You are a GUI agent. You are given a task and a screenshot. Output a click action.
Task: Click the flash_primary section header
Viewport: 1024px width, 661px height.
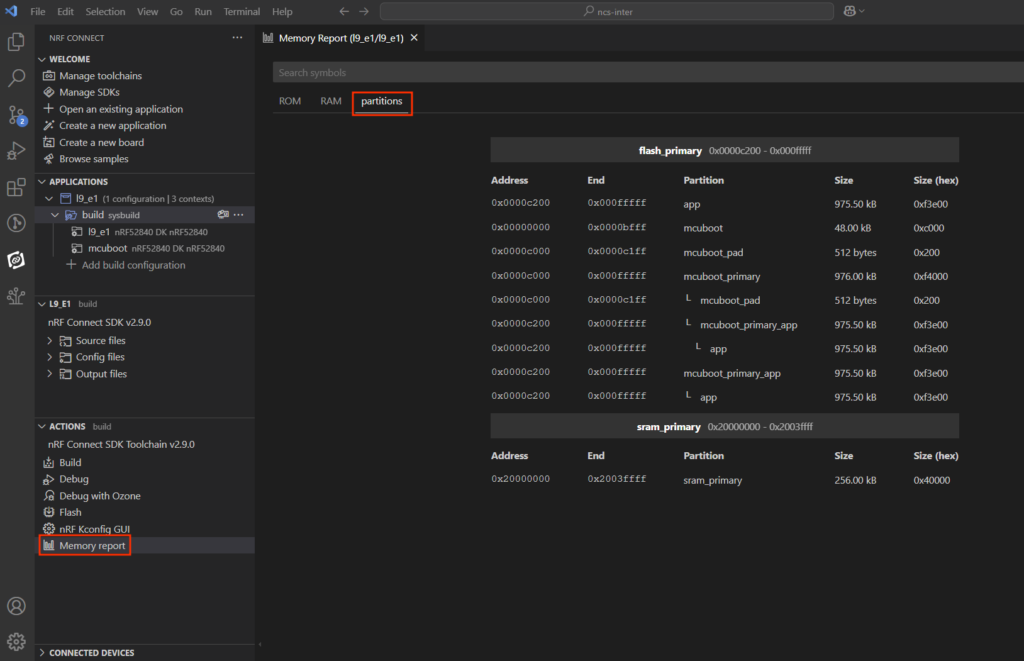pos(725,150)
